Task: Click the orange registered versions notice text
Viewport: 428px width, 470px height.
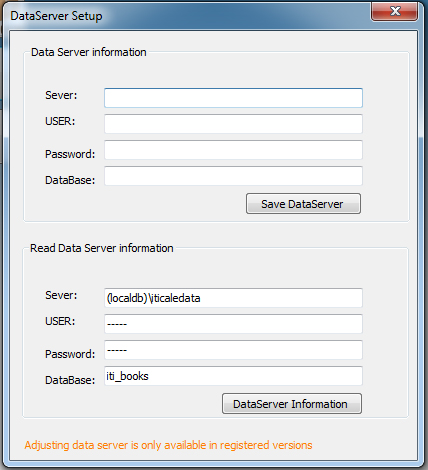Action: [168, 445]
